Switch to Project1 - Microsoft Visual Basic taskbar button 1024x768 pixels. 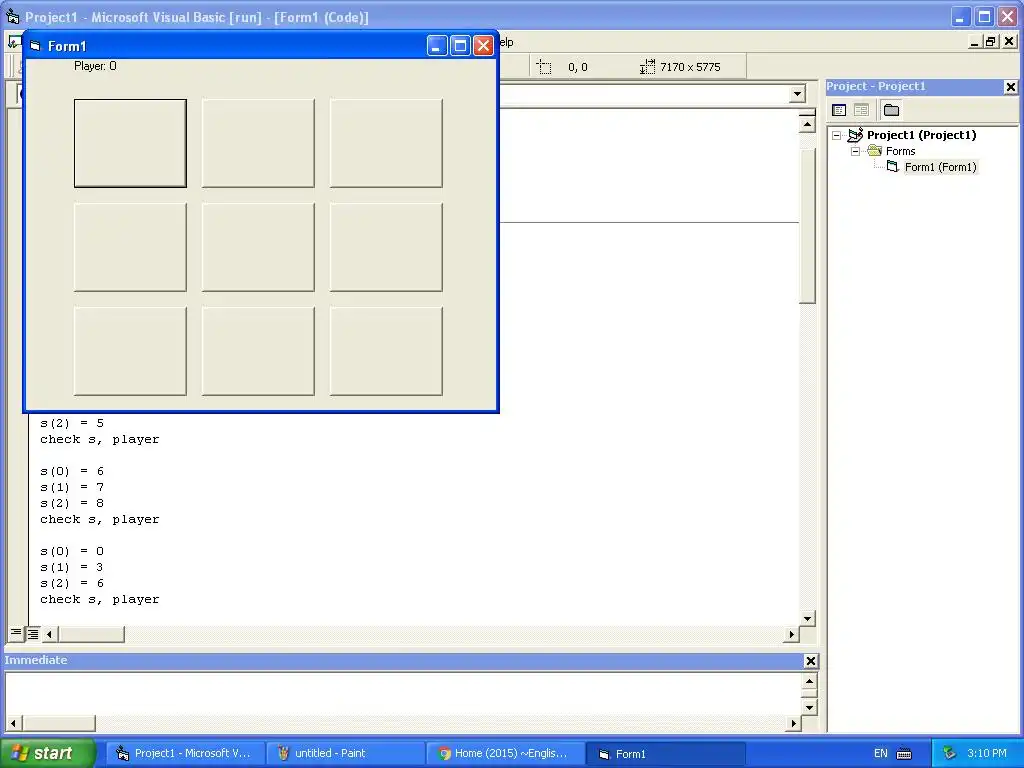(x=184, y=754)
